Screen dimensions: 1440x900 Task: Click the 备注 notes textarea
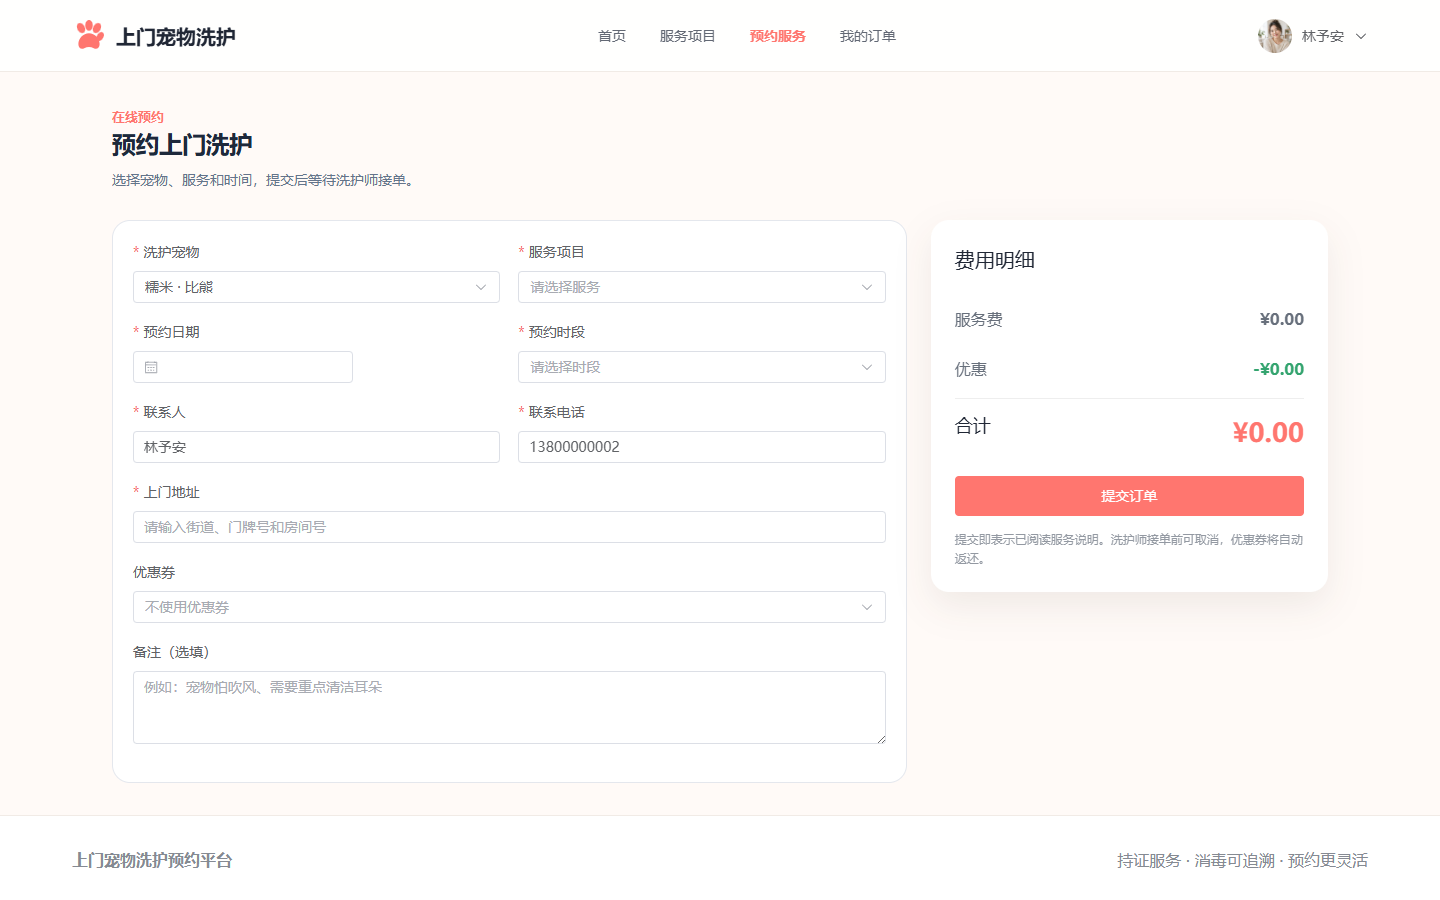click(509, 707)
